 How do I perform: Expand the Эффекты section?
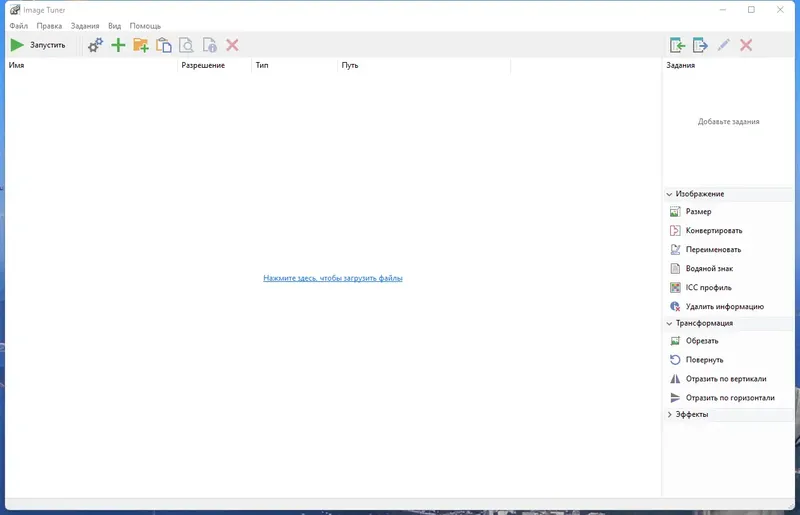(669, 414)
